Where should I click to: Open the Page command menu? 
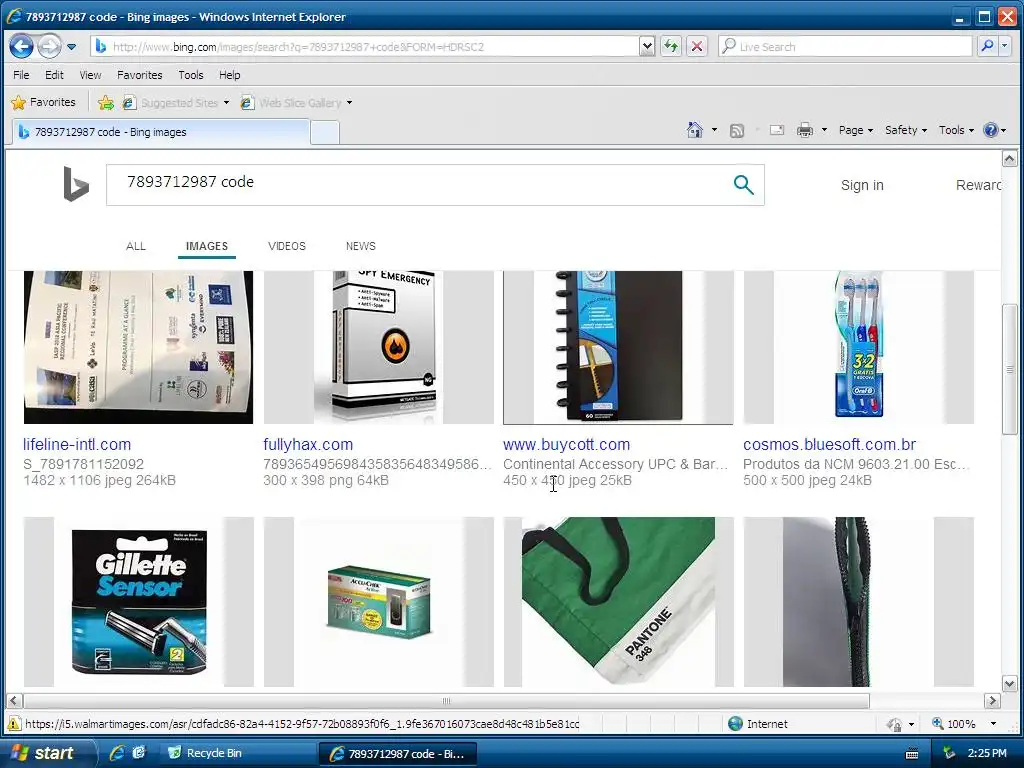[x=856, y=130]
